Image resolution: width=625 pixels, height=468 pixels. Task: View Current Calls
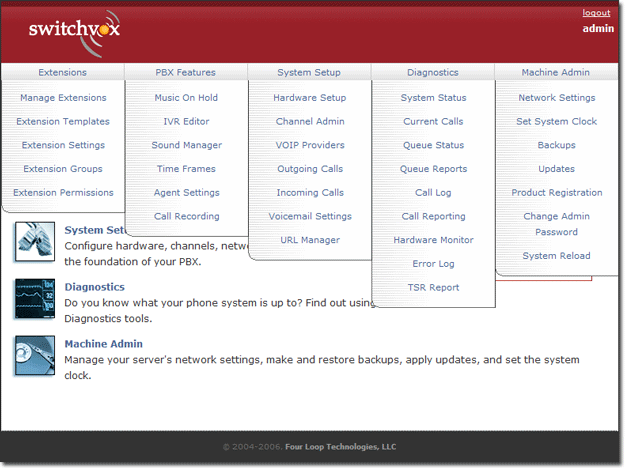[x=433, y=121]
